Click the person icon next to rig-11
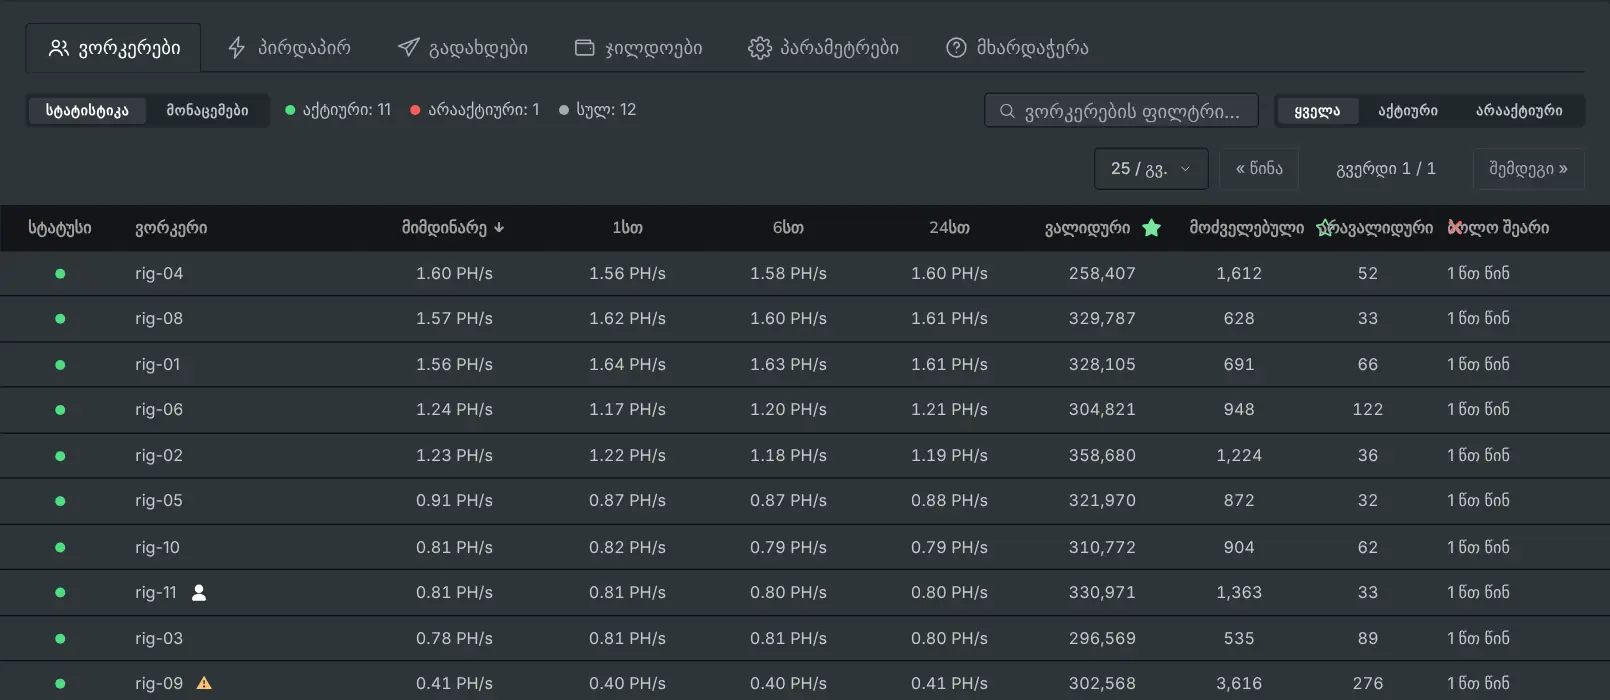The width and height of the screenshot is (1610, 700). 199,592
